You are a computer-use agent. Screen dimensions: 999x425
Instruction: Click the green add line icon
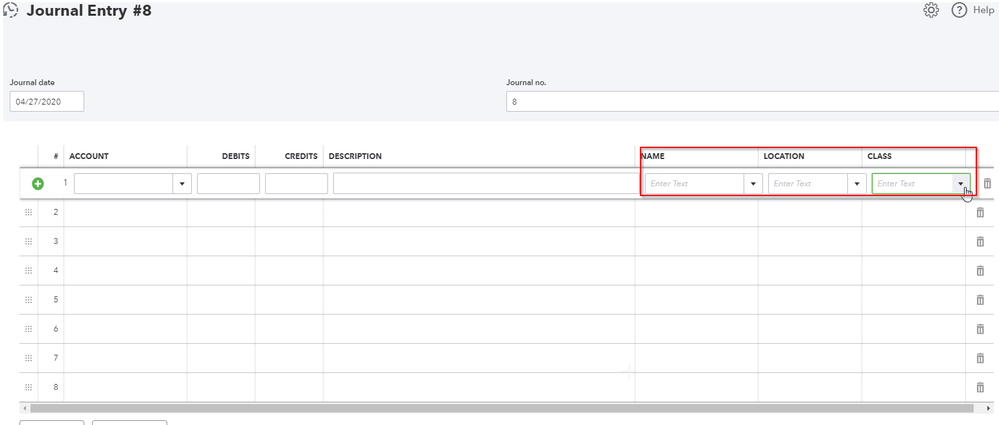click(x=38, y=184)
